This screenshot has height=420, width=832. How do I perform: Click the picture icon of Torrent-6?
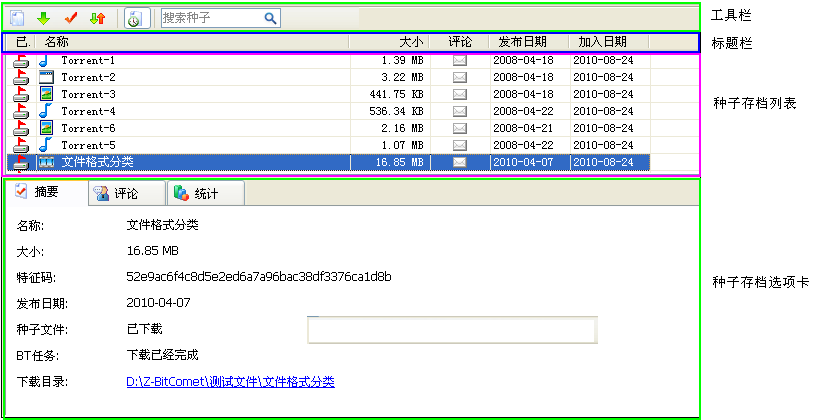[x=46, y=128]
